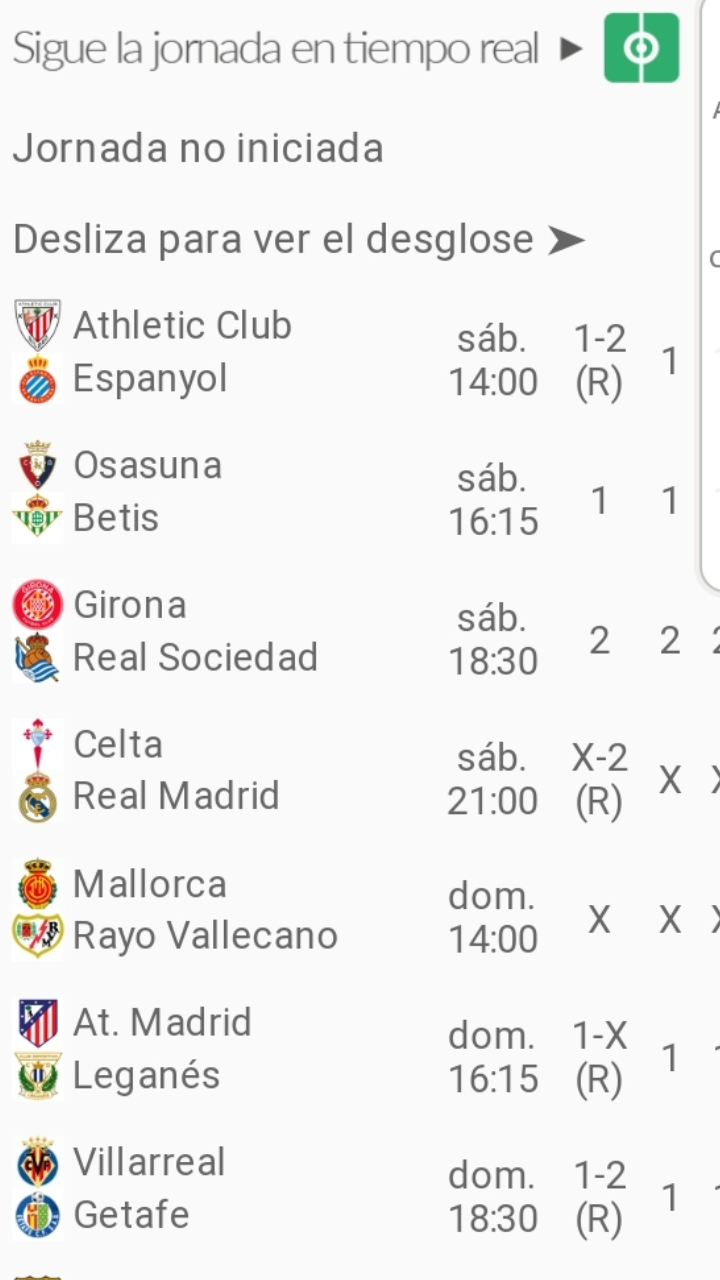Tap the Villarreal club crest
The width and height of the screenshot is (720, 1280).
[38, 1162]
